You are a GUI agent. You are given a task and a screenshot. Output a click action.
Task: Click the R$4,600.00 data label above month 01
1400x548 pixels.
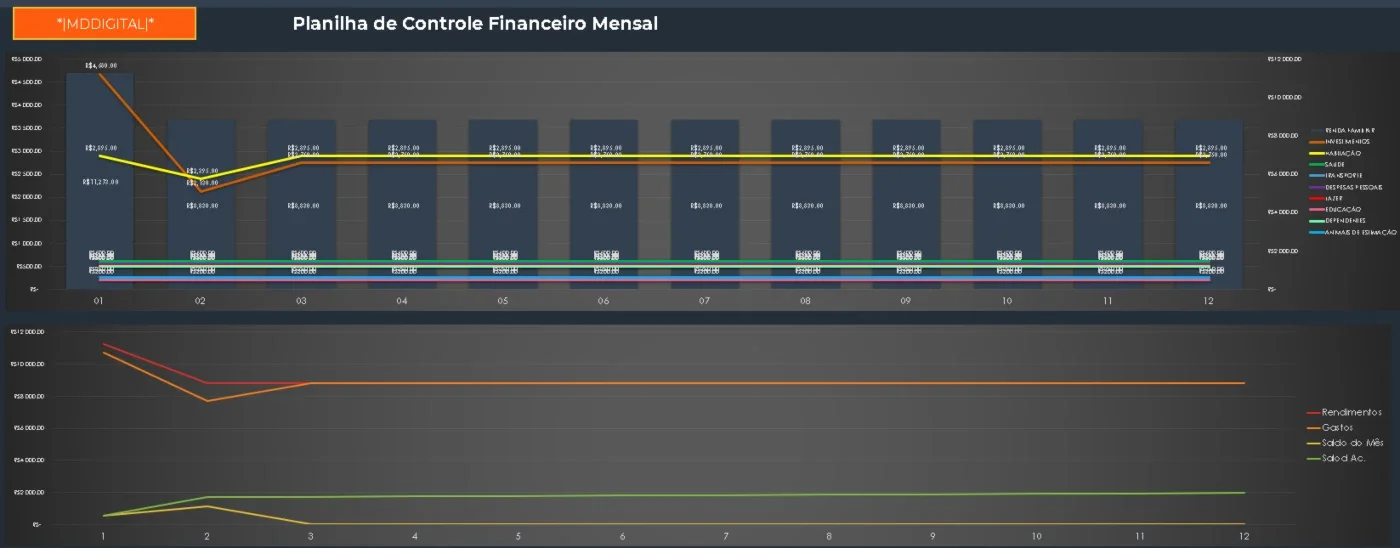(x=101, y=65)
